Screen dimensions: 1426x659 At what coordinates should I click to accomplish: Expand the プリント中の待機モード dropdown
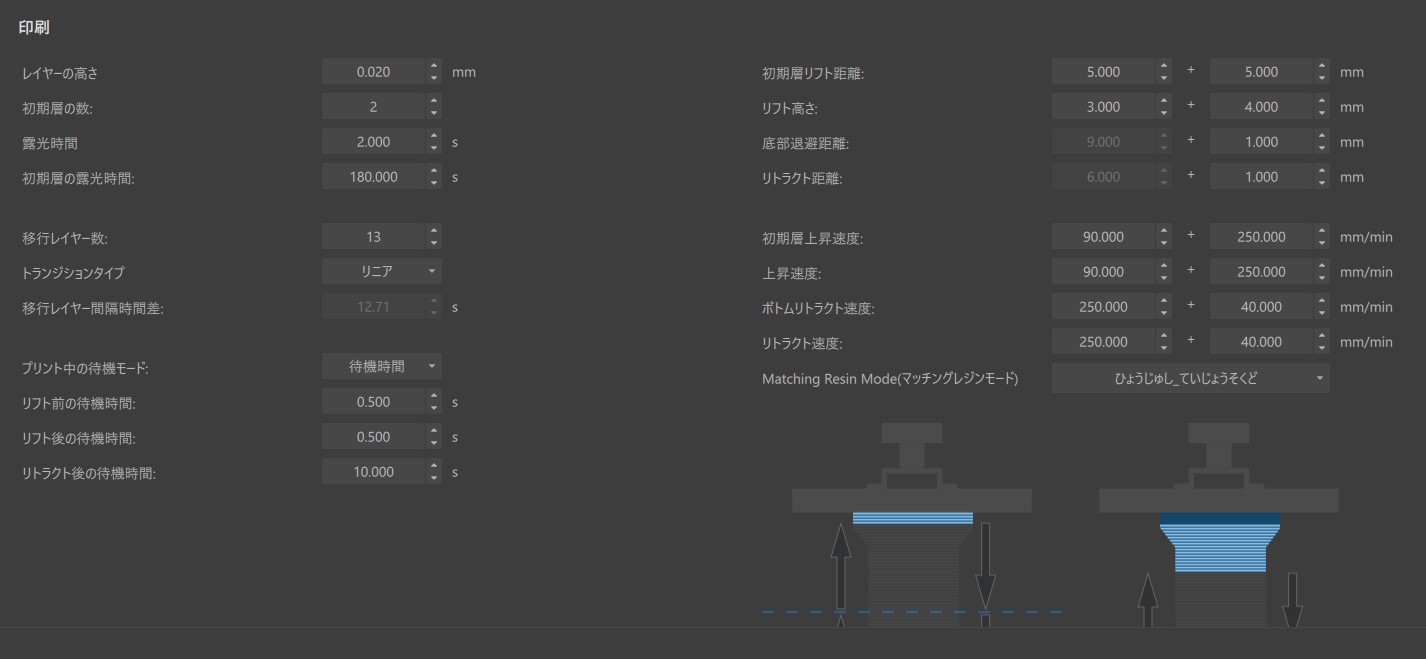[x=381, y=367]
